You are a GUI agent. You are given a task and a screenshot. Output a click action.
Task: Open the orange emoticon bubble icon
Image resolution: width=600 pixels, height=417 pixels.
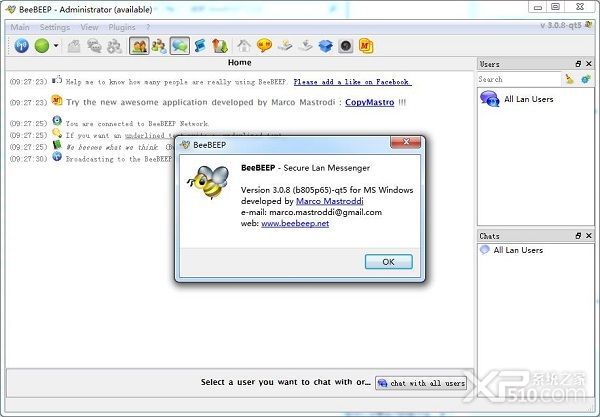click(x=264, y=46)
